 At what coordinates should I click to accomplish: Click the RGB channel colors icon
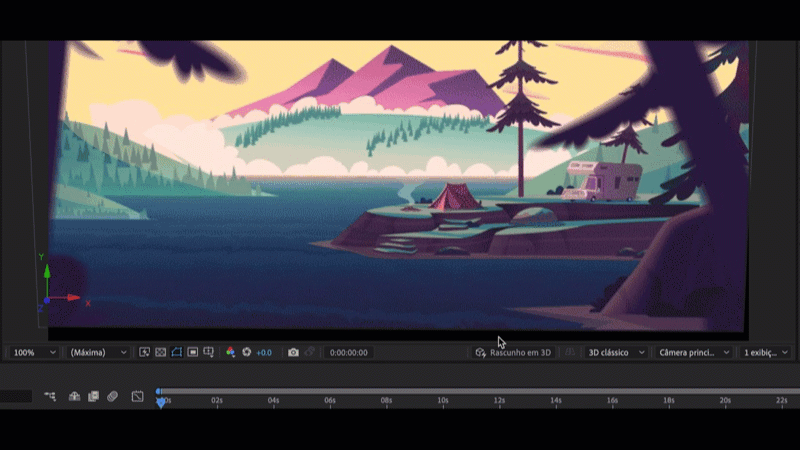[230, 352]
